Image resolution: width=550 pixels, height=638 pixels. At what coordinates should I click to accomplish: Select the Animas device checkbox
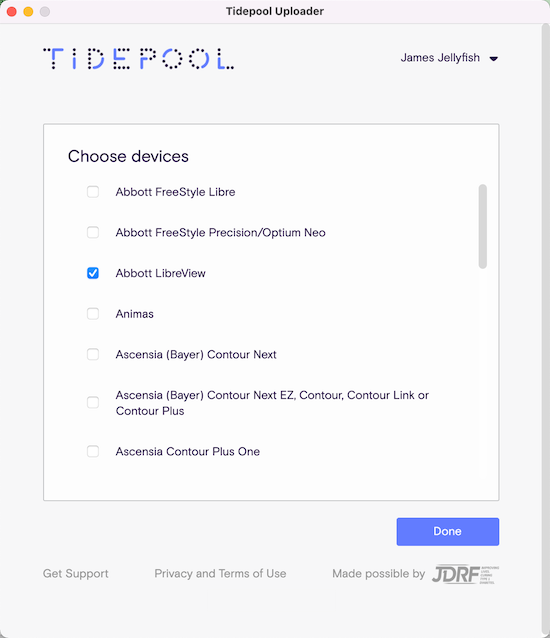(93, 314)
